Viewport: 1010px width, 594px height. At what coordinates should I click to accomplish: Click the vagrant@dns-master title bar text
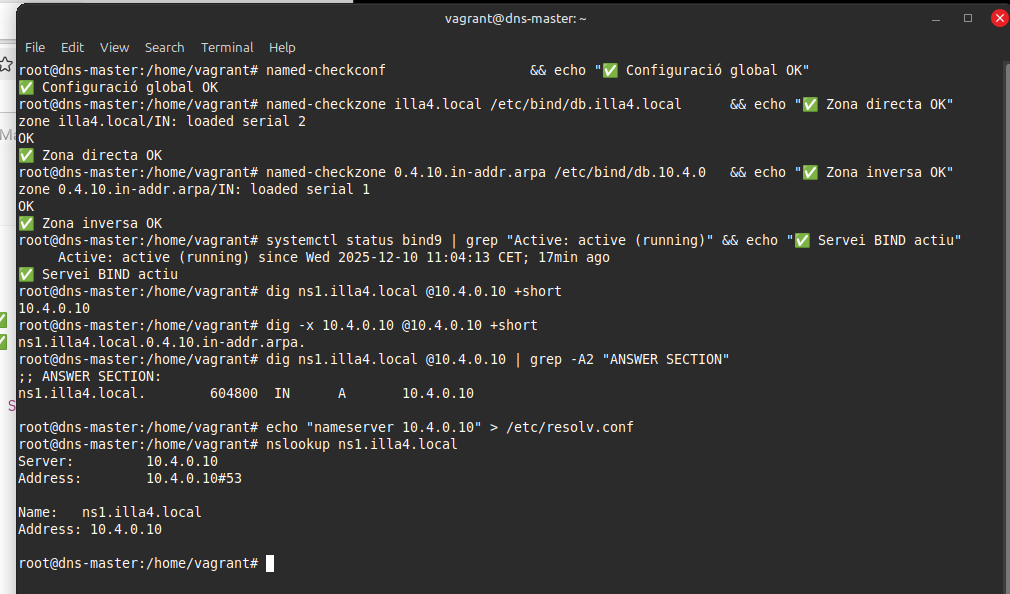coord(516,18)
